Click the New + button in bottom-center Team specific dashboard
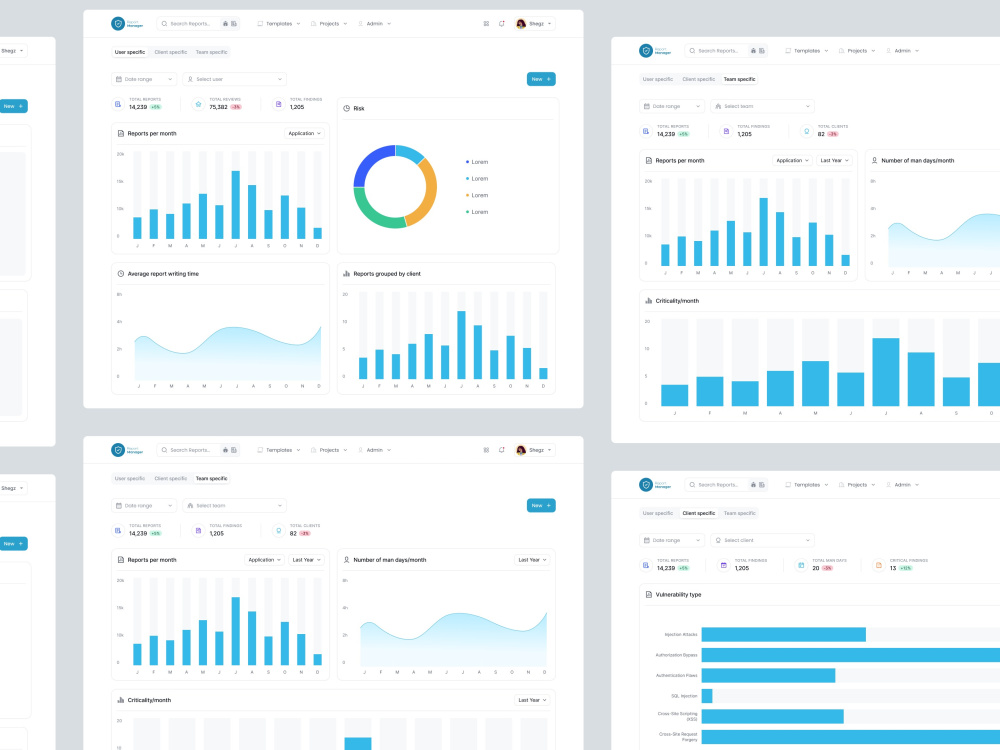Screen dimensions: 1000x750 (541, 505)
